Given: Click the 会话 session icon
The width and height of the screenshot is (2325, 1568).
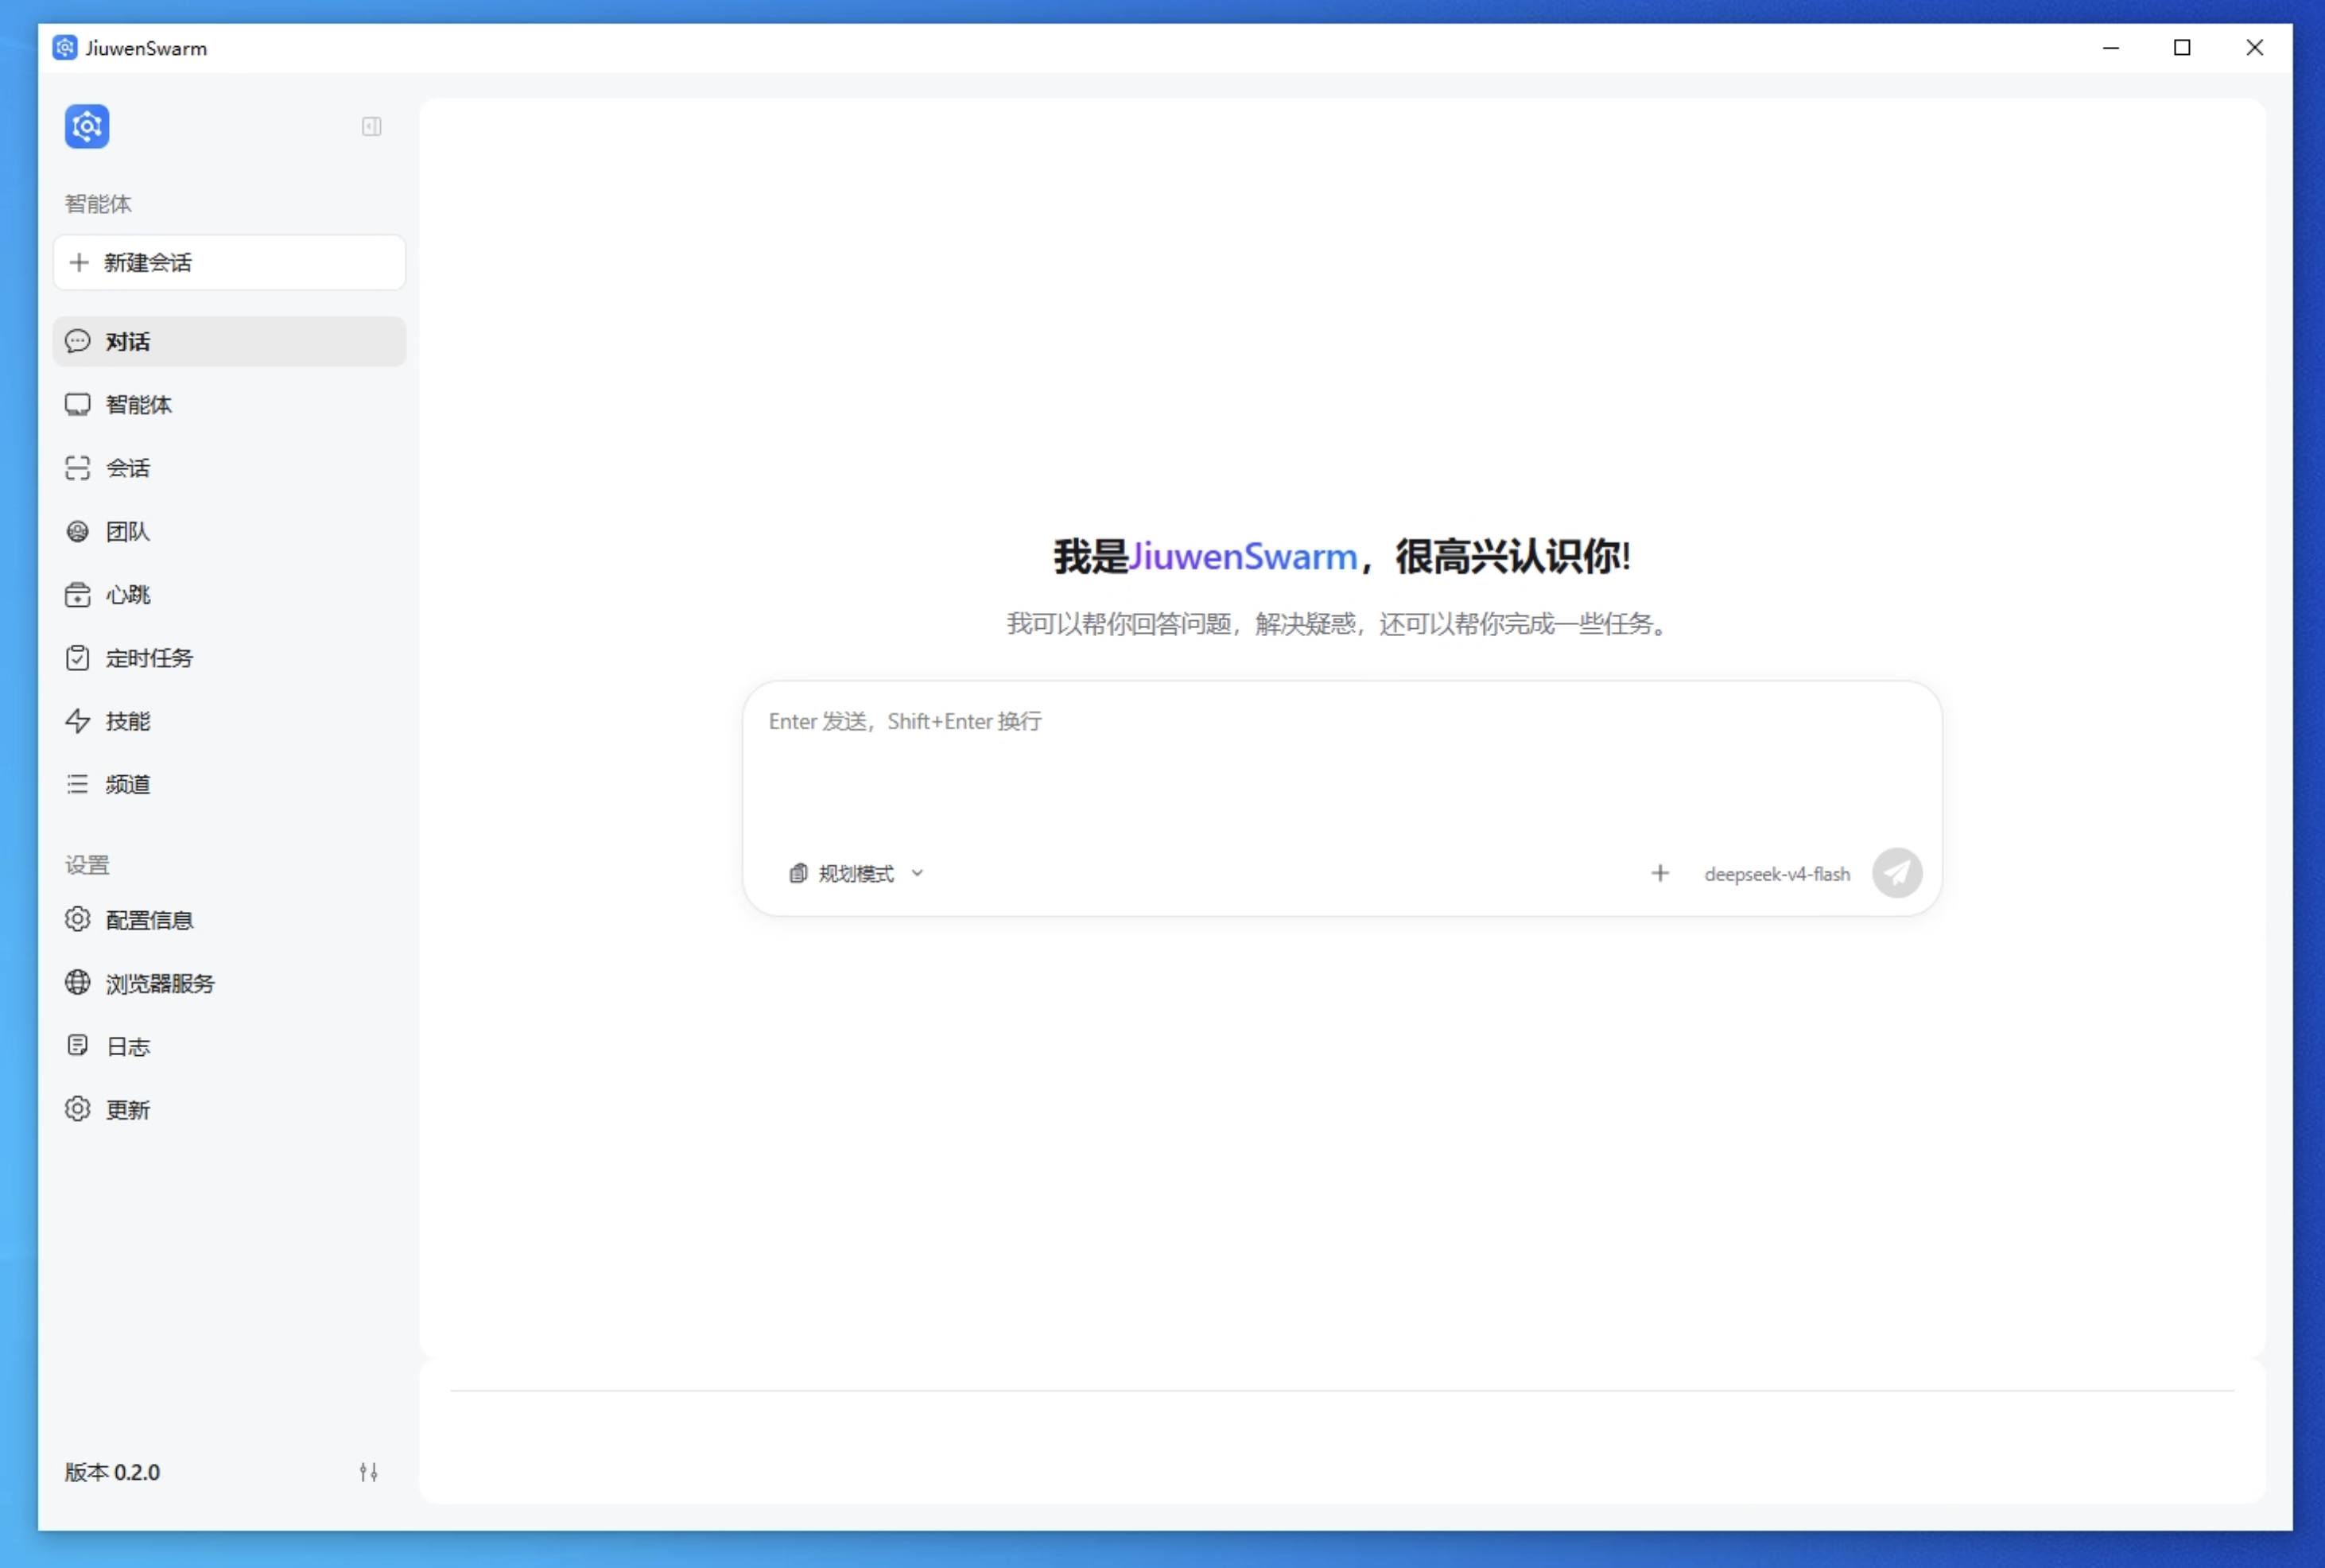Looking at the screenshot, I should tap(77, 468).
